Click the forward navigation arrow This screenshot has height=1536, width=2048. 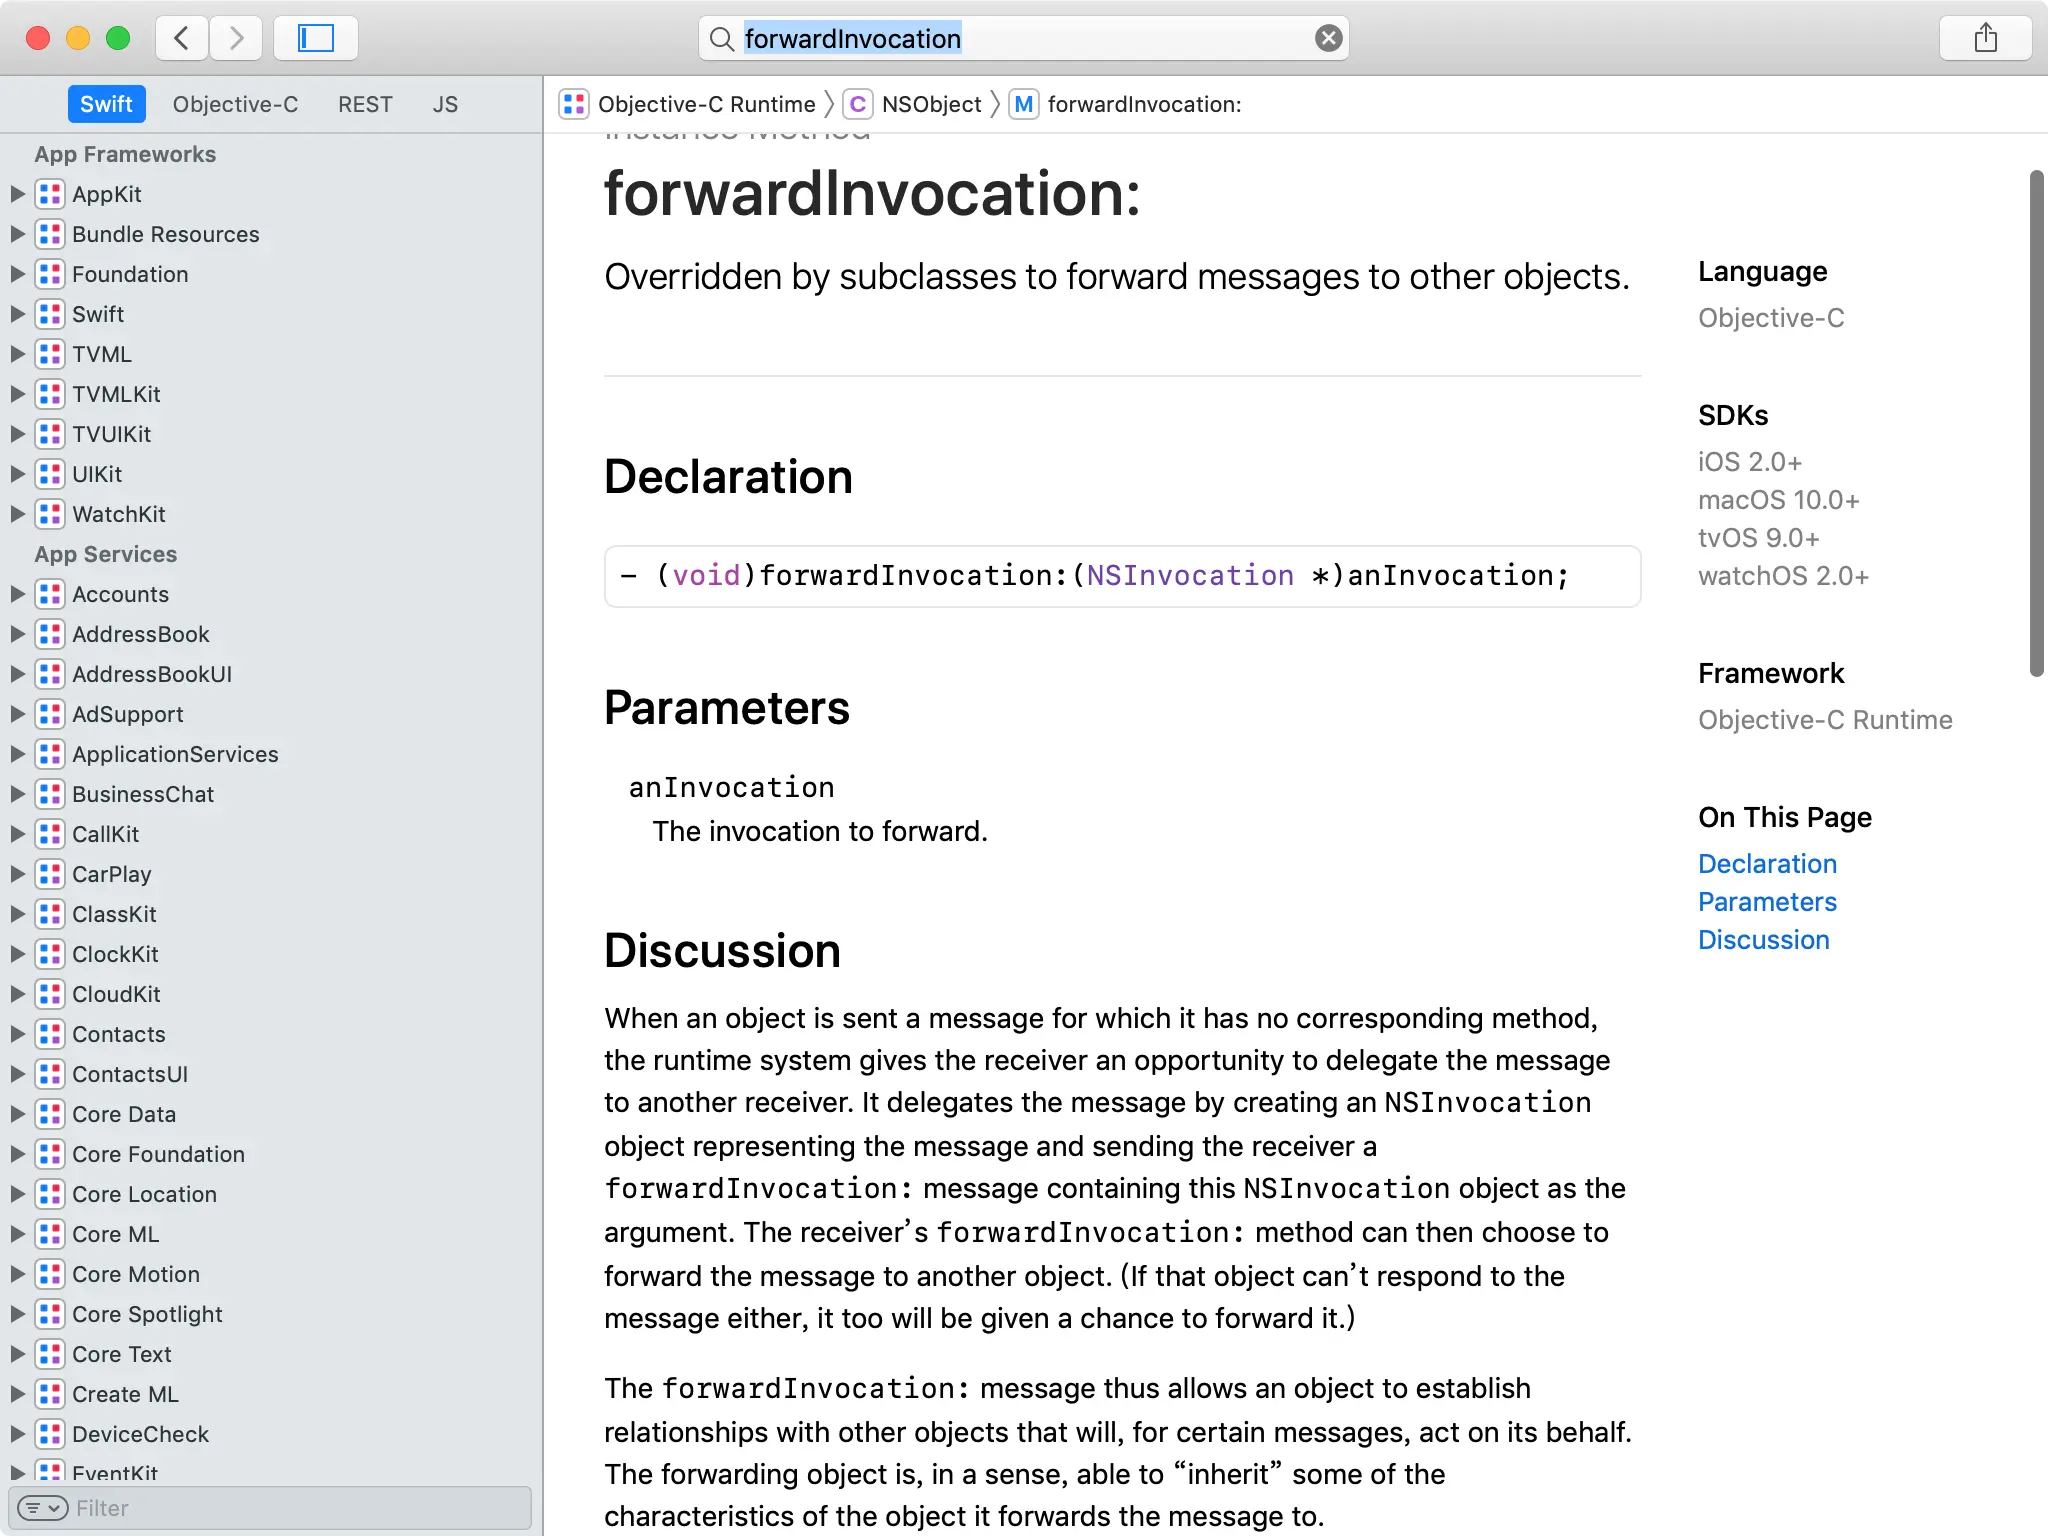(236, 39)
